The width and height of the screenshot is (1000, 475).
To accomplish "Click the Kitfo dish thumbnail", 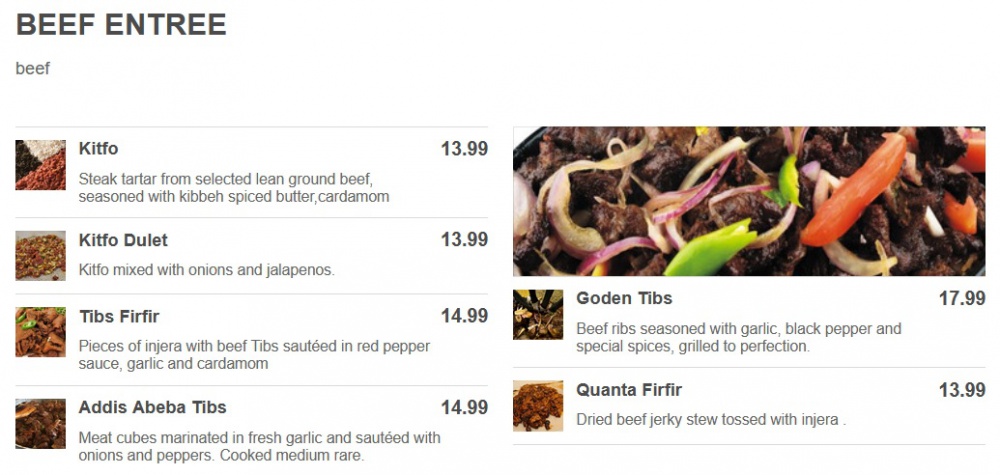I will [41, 165].
